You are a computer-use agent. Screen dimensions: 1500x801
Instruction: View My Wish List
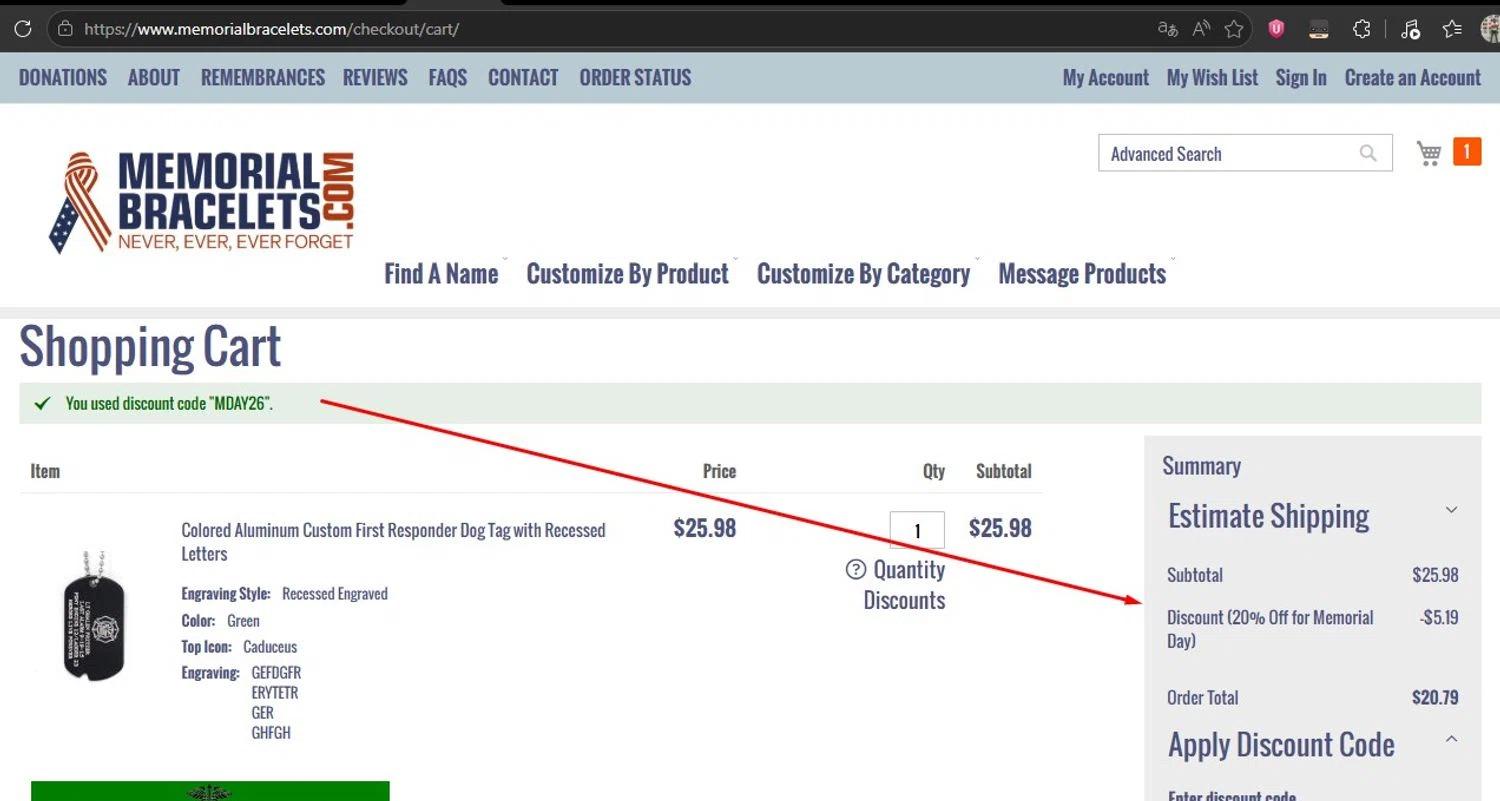point(1212,77)
